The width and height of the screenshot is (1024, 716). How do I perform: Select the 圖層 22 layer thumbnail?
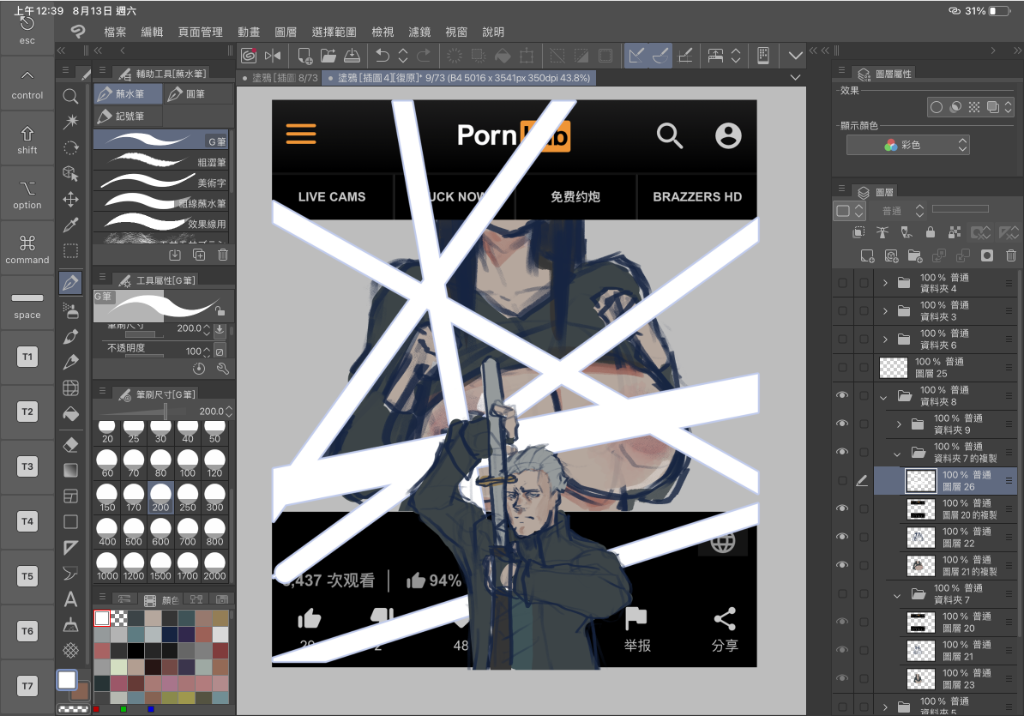point(921,537)
